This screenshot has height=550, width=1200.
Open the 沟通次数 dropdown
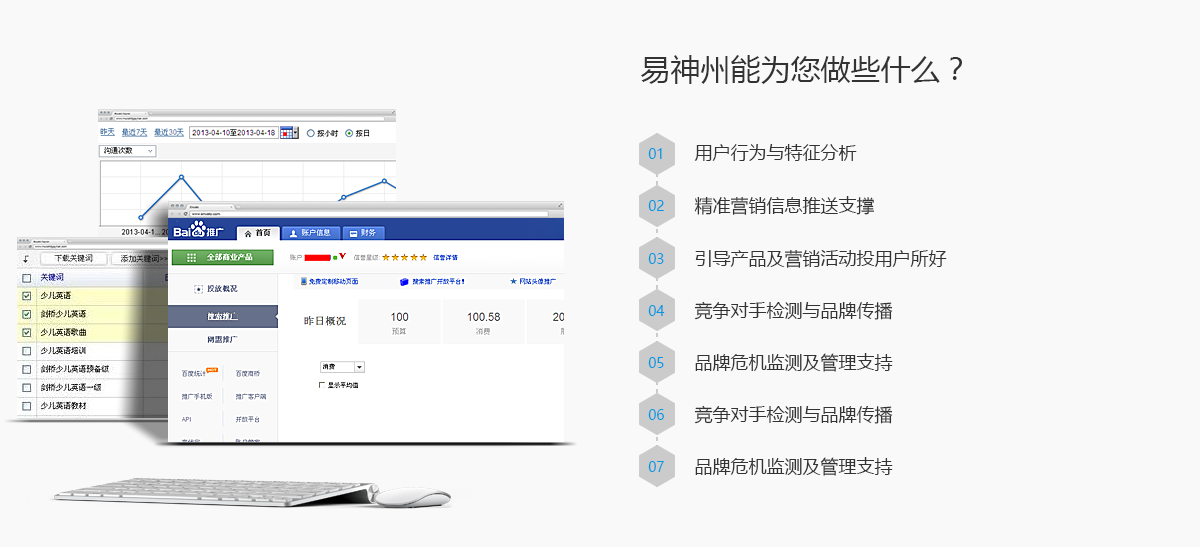127,150
